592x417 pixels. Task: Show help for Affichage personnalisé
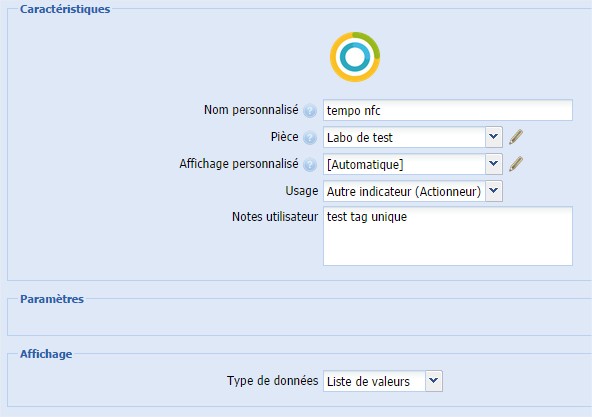(310, 165)
